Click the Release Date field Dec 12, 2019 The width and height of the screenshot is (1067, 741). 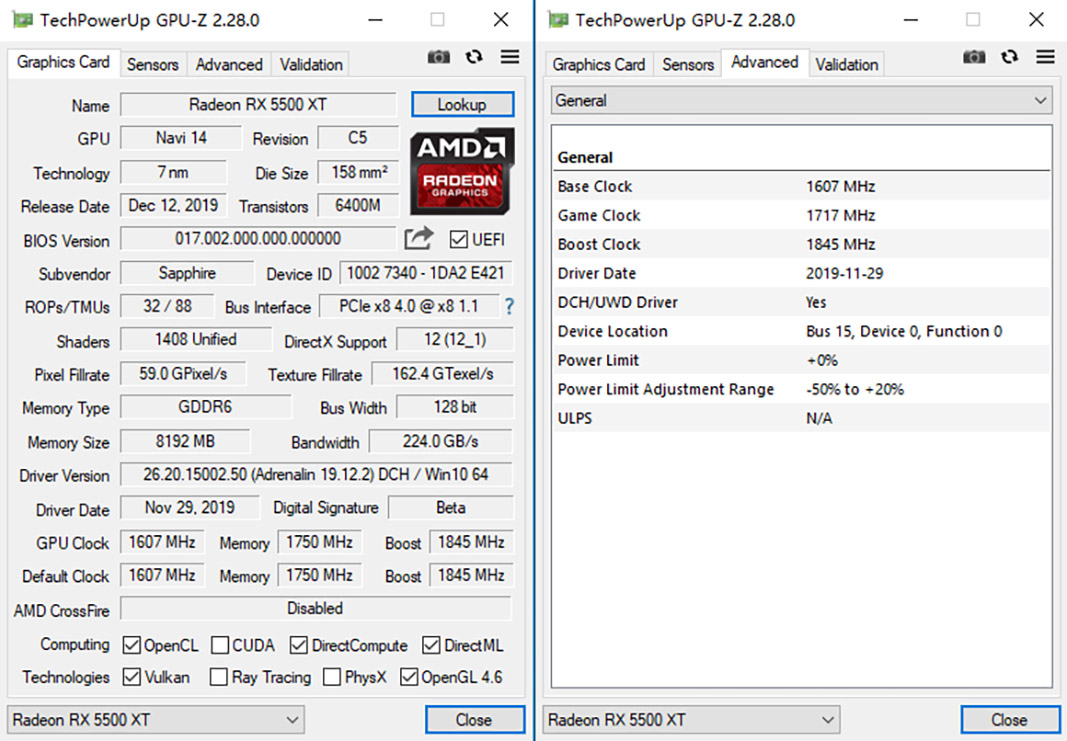coord(174,205)
